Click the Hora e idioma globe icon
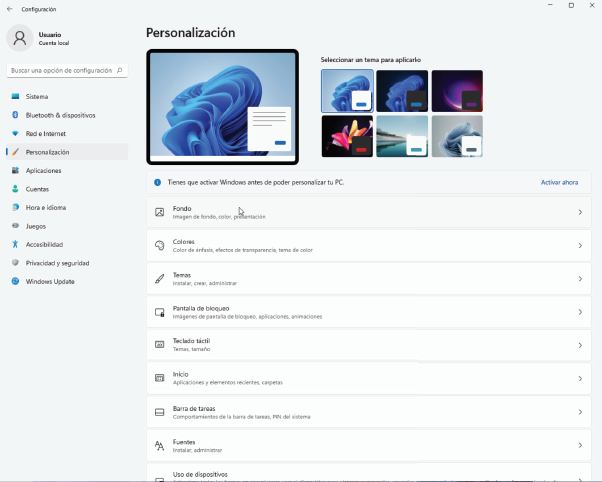The height and width of the screenshot is (482, 602). click(15, 207)
